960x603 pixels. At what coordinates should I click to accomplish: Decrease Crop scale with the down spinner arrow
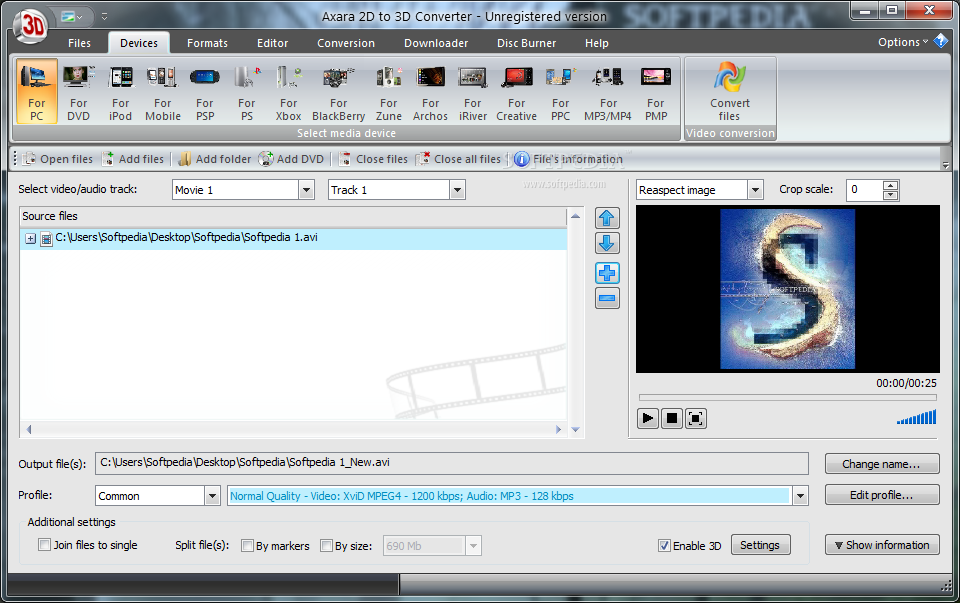coord(891,195)
